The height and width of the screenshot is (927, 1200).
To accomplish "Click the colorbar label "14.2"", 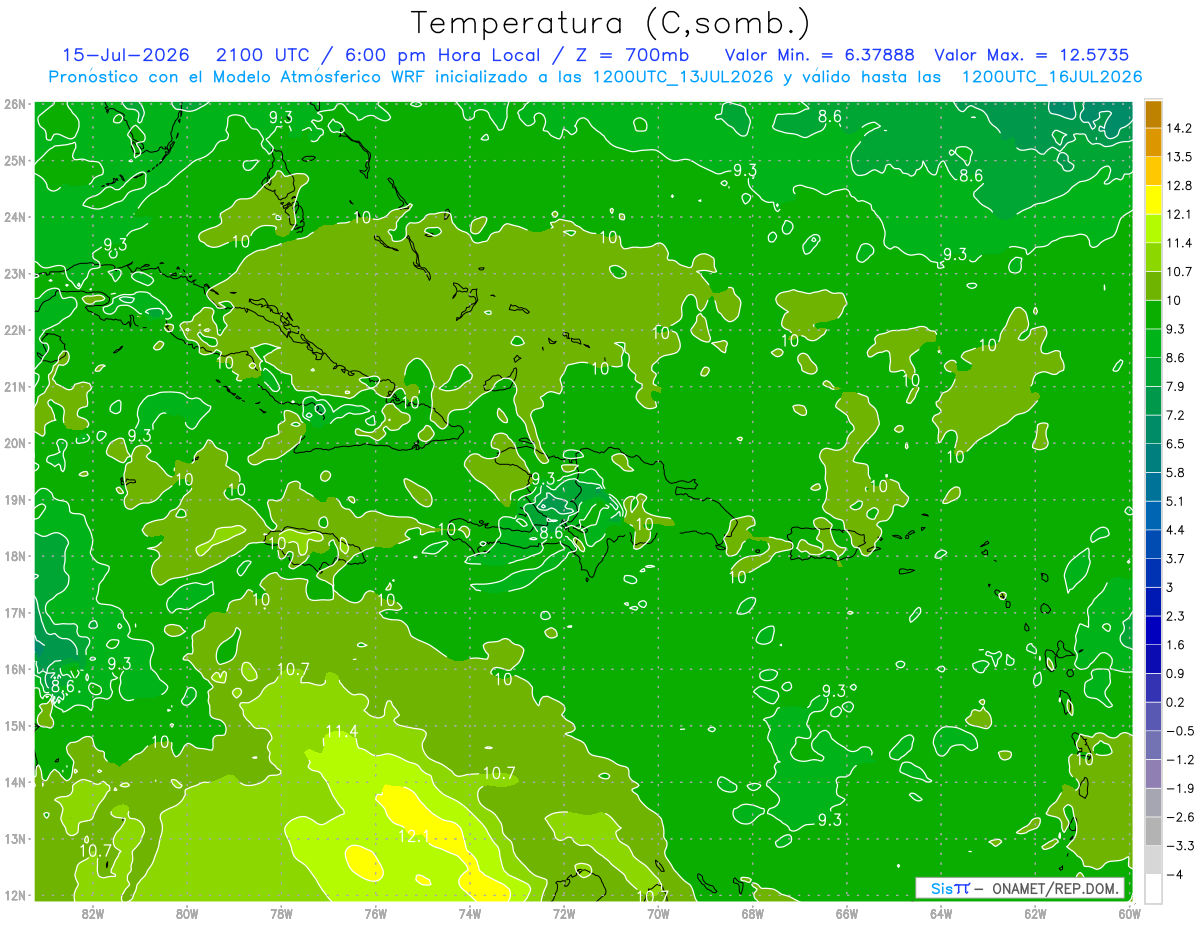I will tap(1180, 128).
